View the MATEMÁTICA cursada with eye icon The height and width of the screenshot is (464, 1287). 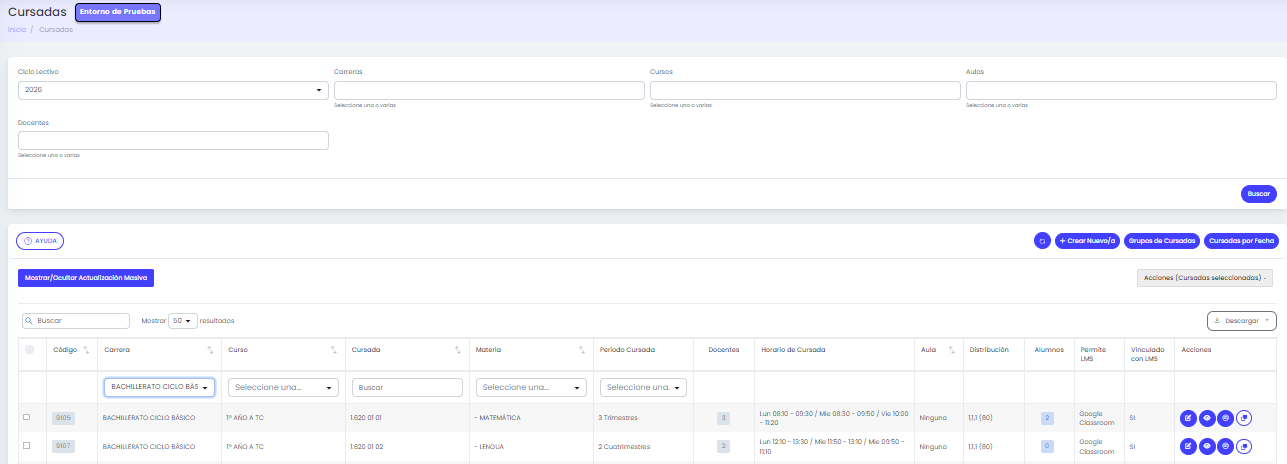1207,418
